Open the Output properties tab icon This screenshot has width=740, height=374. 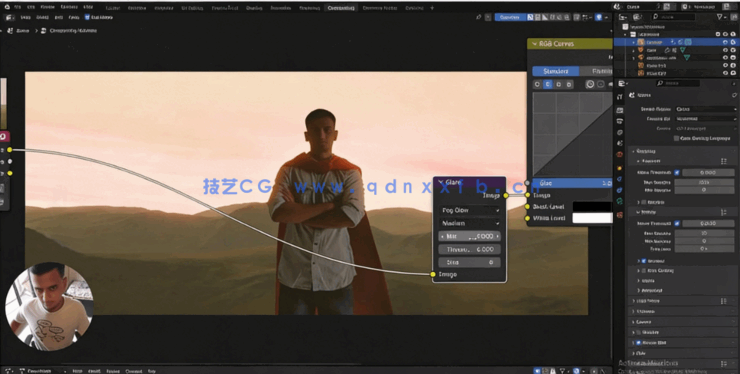click(620, 121)
